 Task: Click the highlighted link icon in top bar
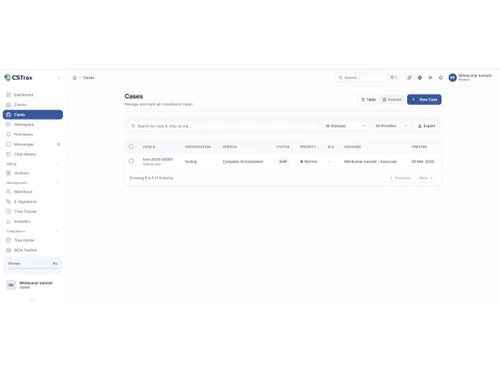(409, 77)
